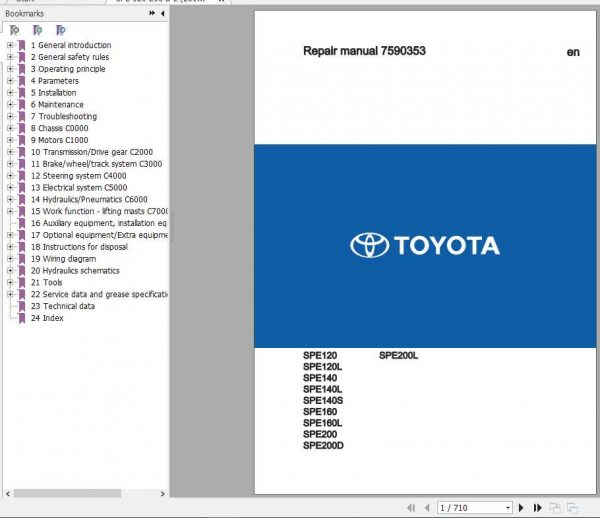
Task: Open the 23 Technical data bookmark
Action: (63, 306)
